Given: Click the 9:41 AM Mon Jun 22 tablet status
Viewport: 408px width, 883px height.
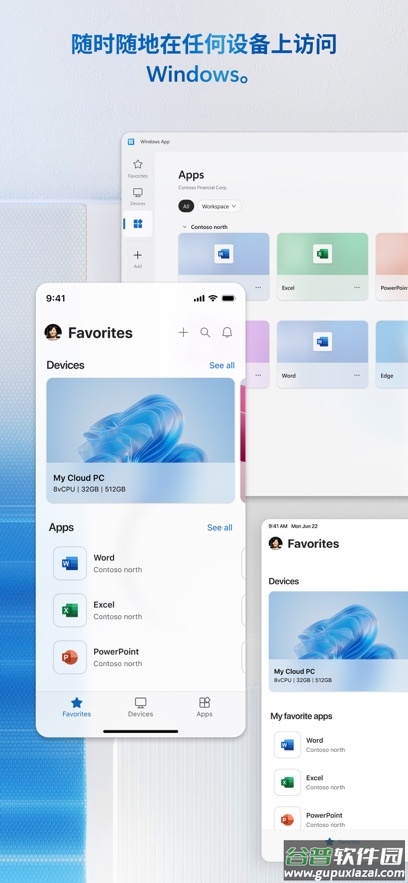Looking at the screenshot, I should [x=293, y=526].
